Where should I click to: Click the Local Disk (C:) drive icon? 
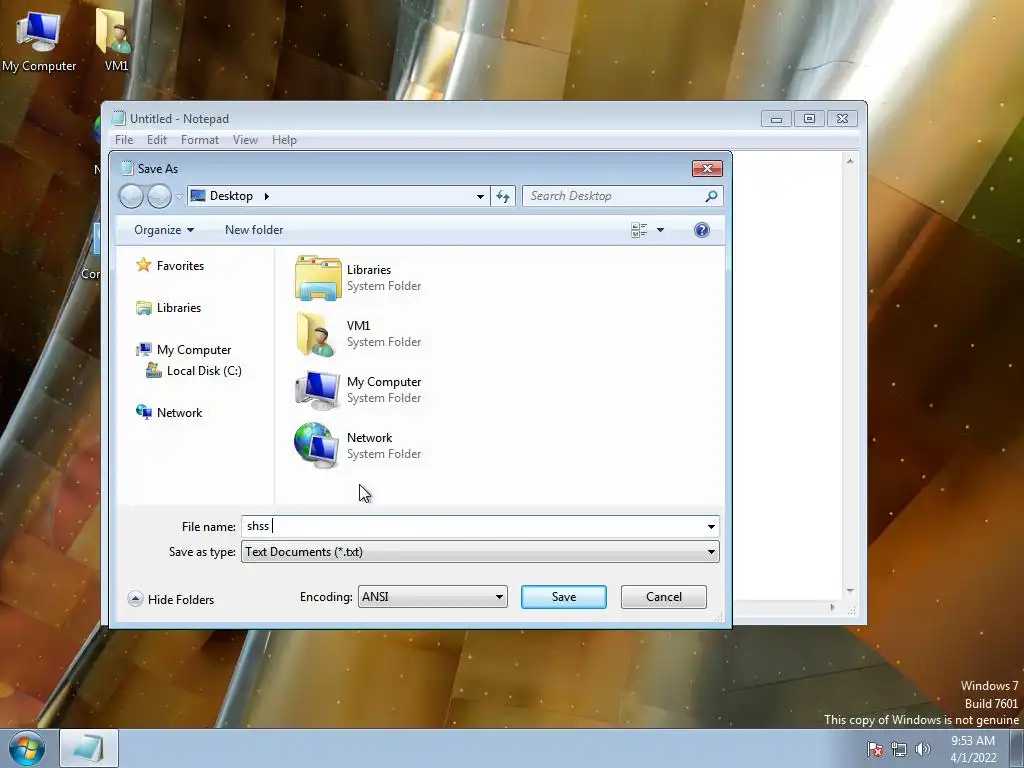153,370
